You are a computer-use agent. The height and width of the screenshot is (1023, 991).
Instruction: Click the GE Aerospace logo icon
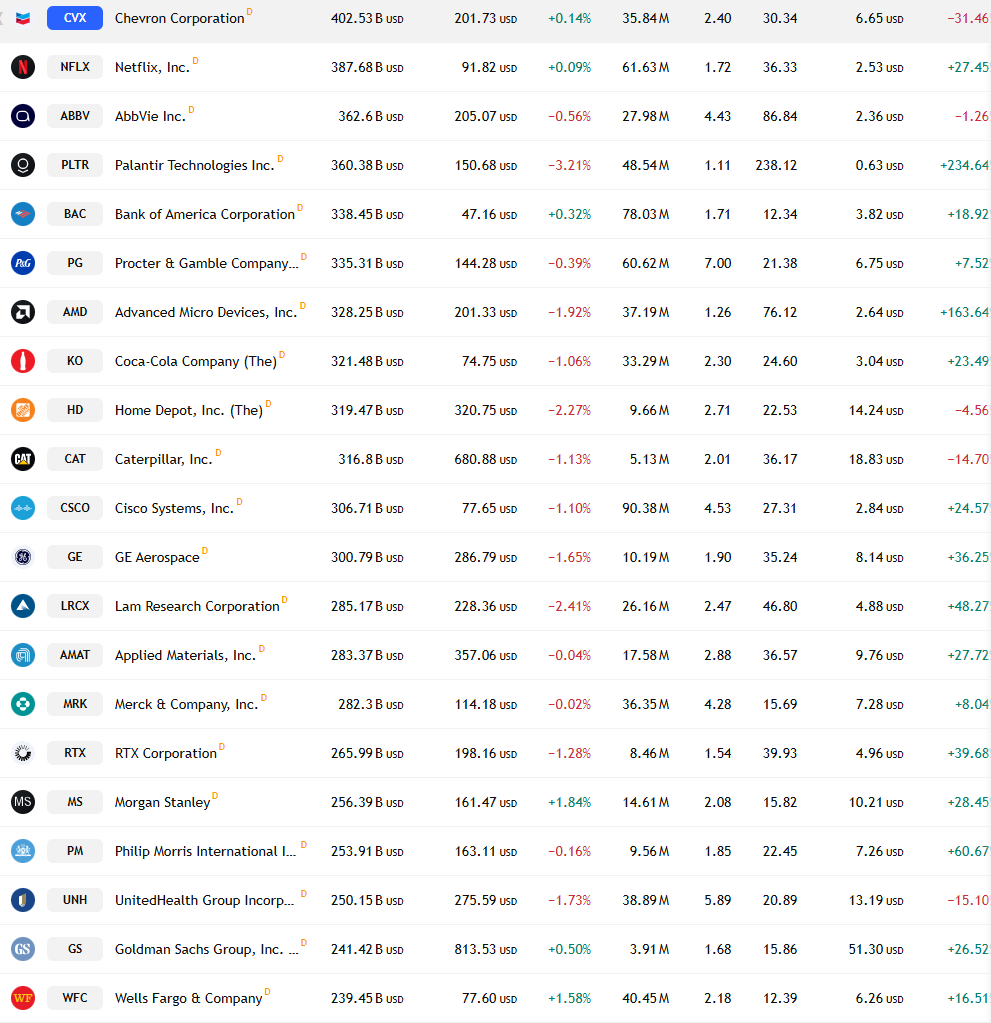click(23, 557)
